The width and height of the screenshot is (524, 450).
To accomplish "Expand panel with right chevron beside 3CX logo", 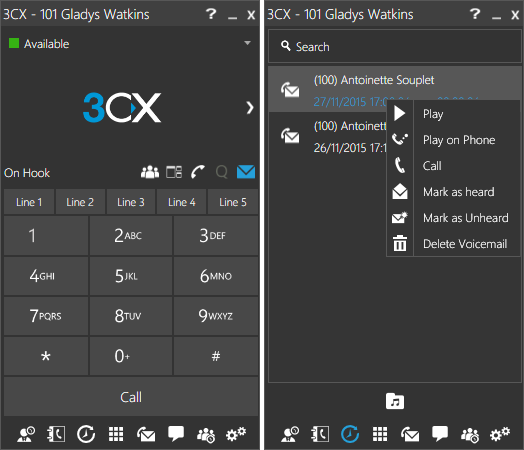I will (x=250, y=108).
